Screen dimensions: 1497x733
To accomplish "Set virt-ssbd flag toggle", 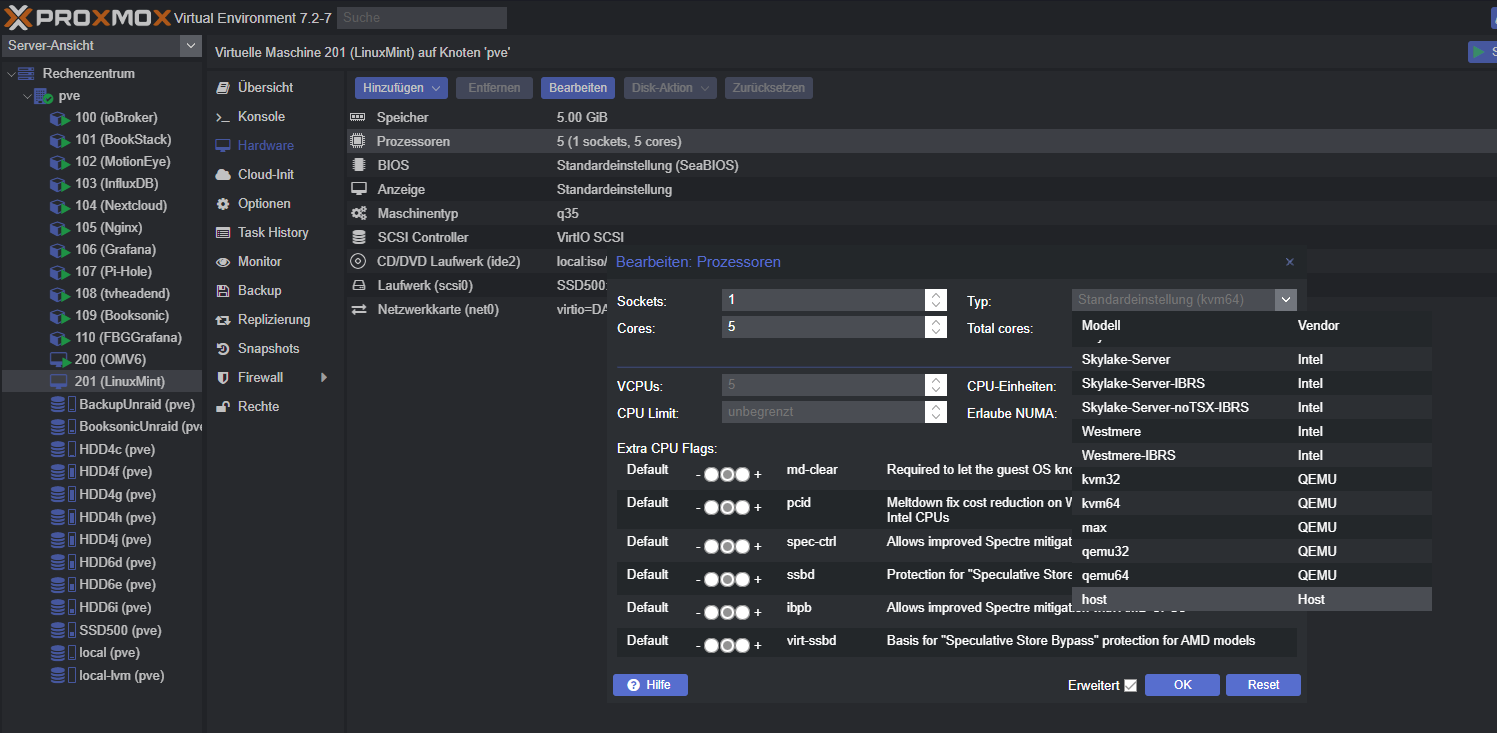I will click(x=728, y=646).
